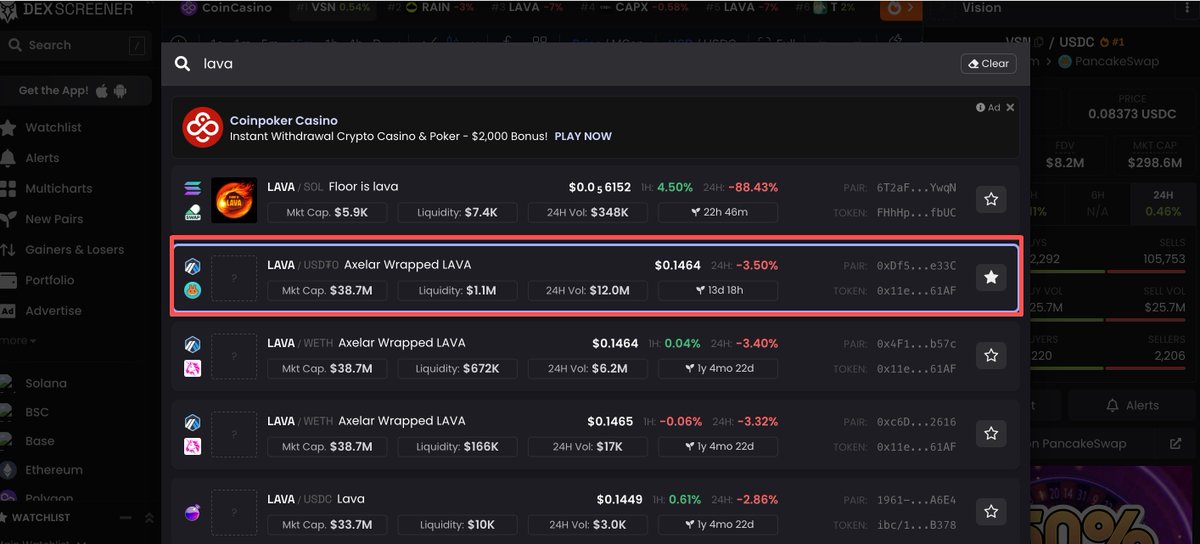Screen dimensions: 1200x544
Task: Copy pair address 0xc6D...2616
Action: (916, 421)
